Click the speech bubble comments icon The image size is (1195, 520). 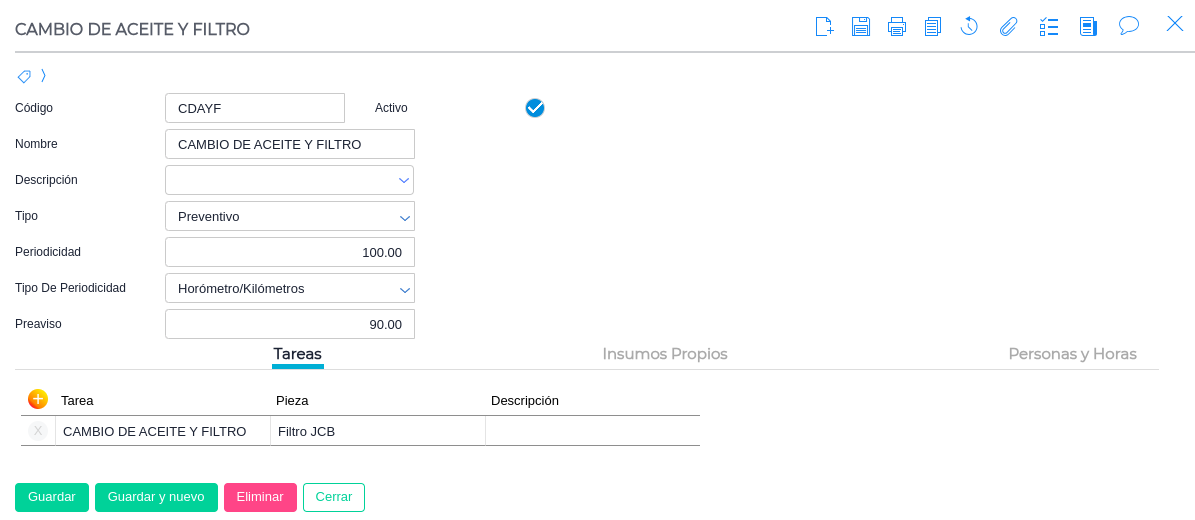[1129, 26]
